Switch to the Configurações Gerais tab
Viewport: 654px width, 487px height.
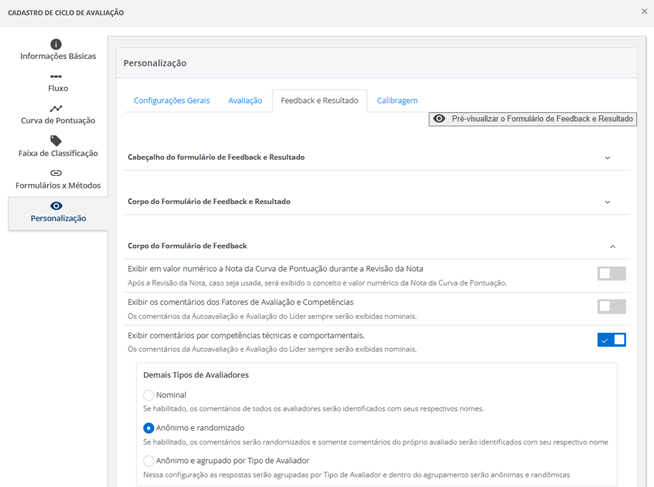[x=172, y=101]
